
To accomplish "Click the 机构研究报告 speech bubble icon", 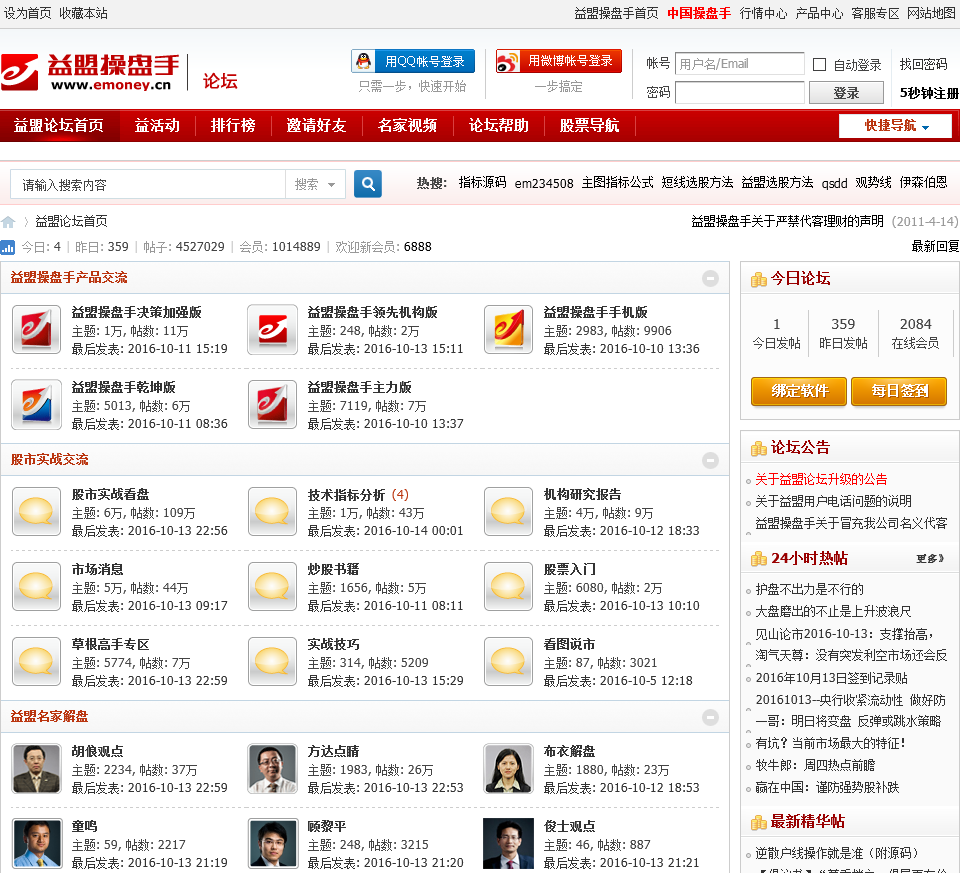I will tap(508, 512).
